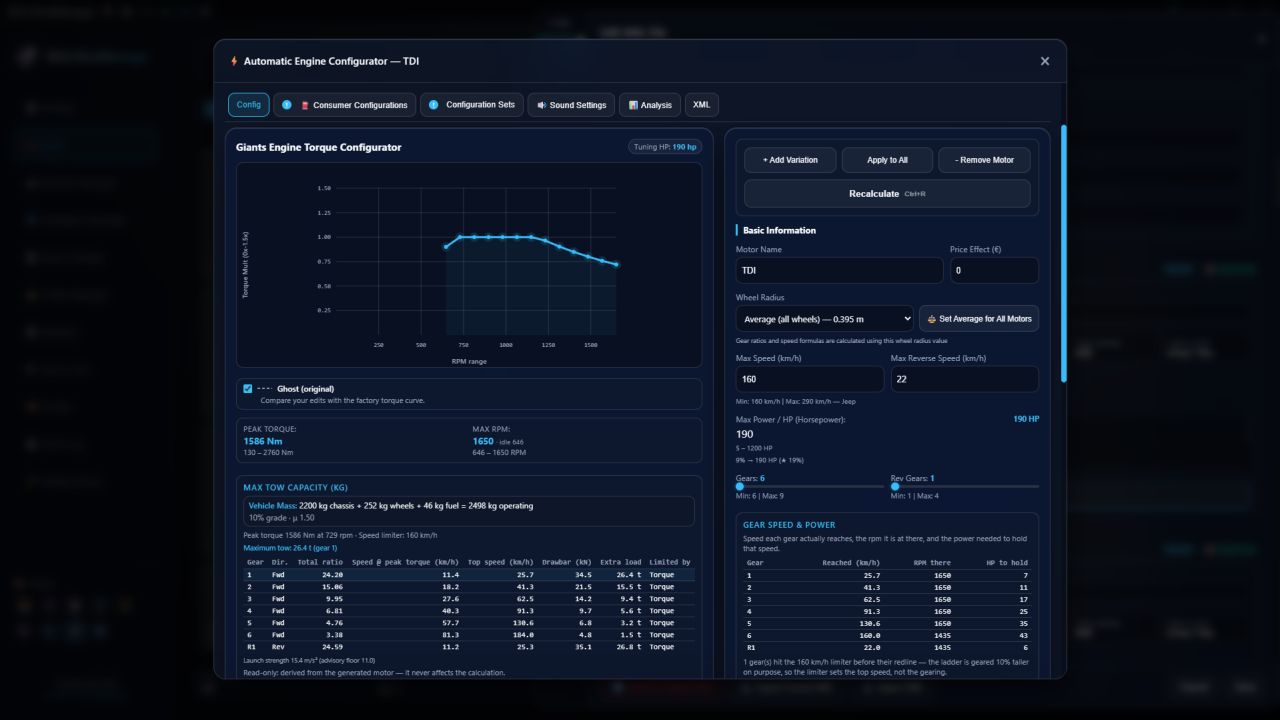Click the chart icon on Analysis tab
Viewport: 1280px width, 720px height.
point(634,105)
